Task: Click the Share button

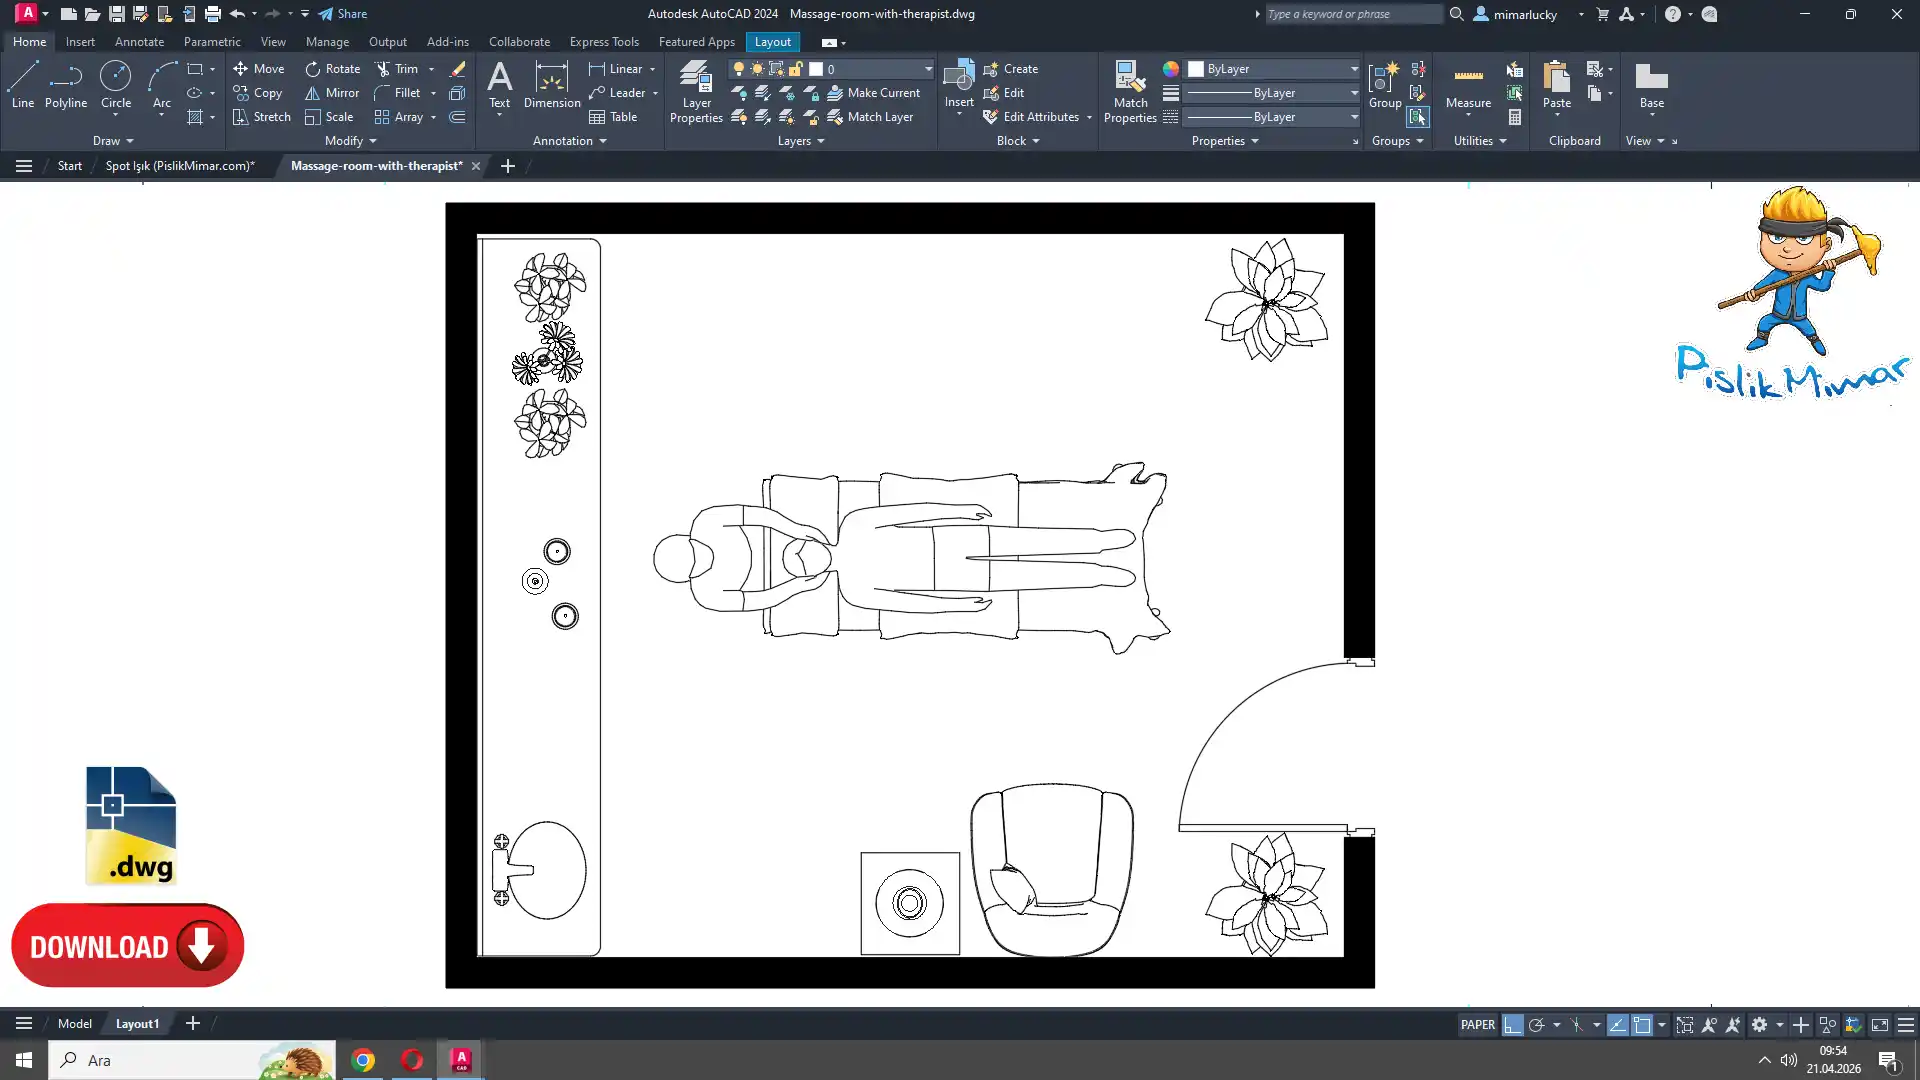Action: coord(343,14)
